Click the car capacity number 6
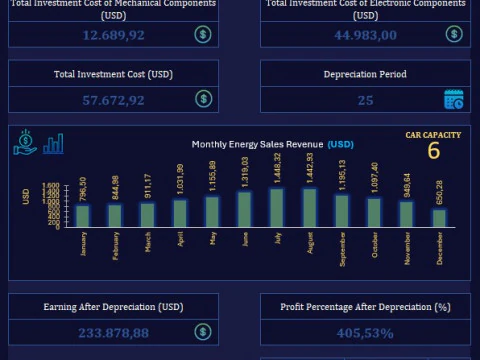The image size is (480, 360). pos(434,151)
